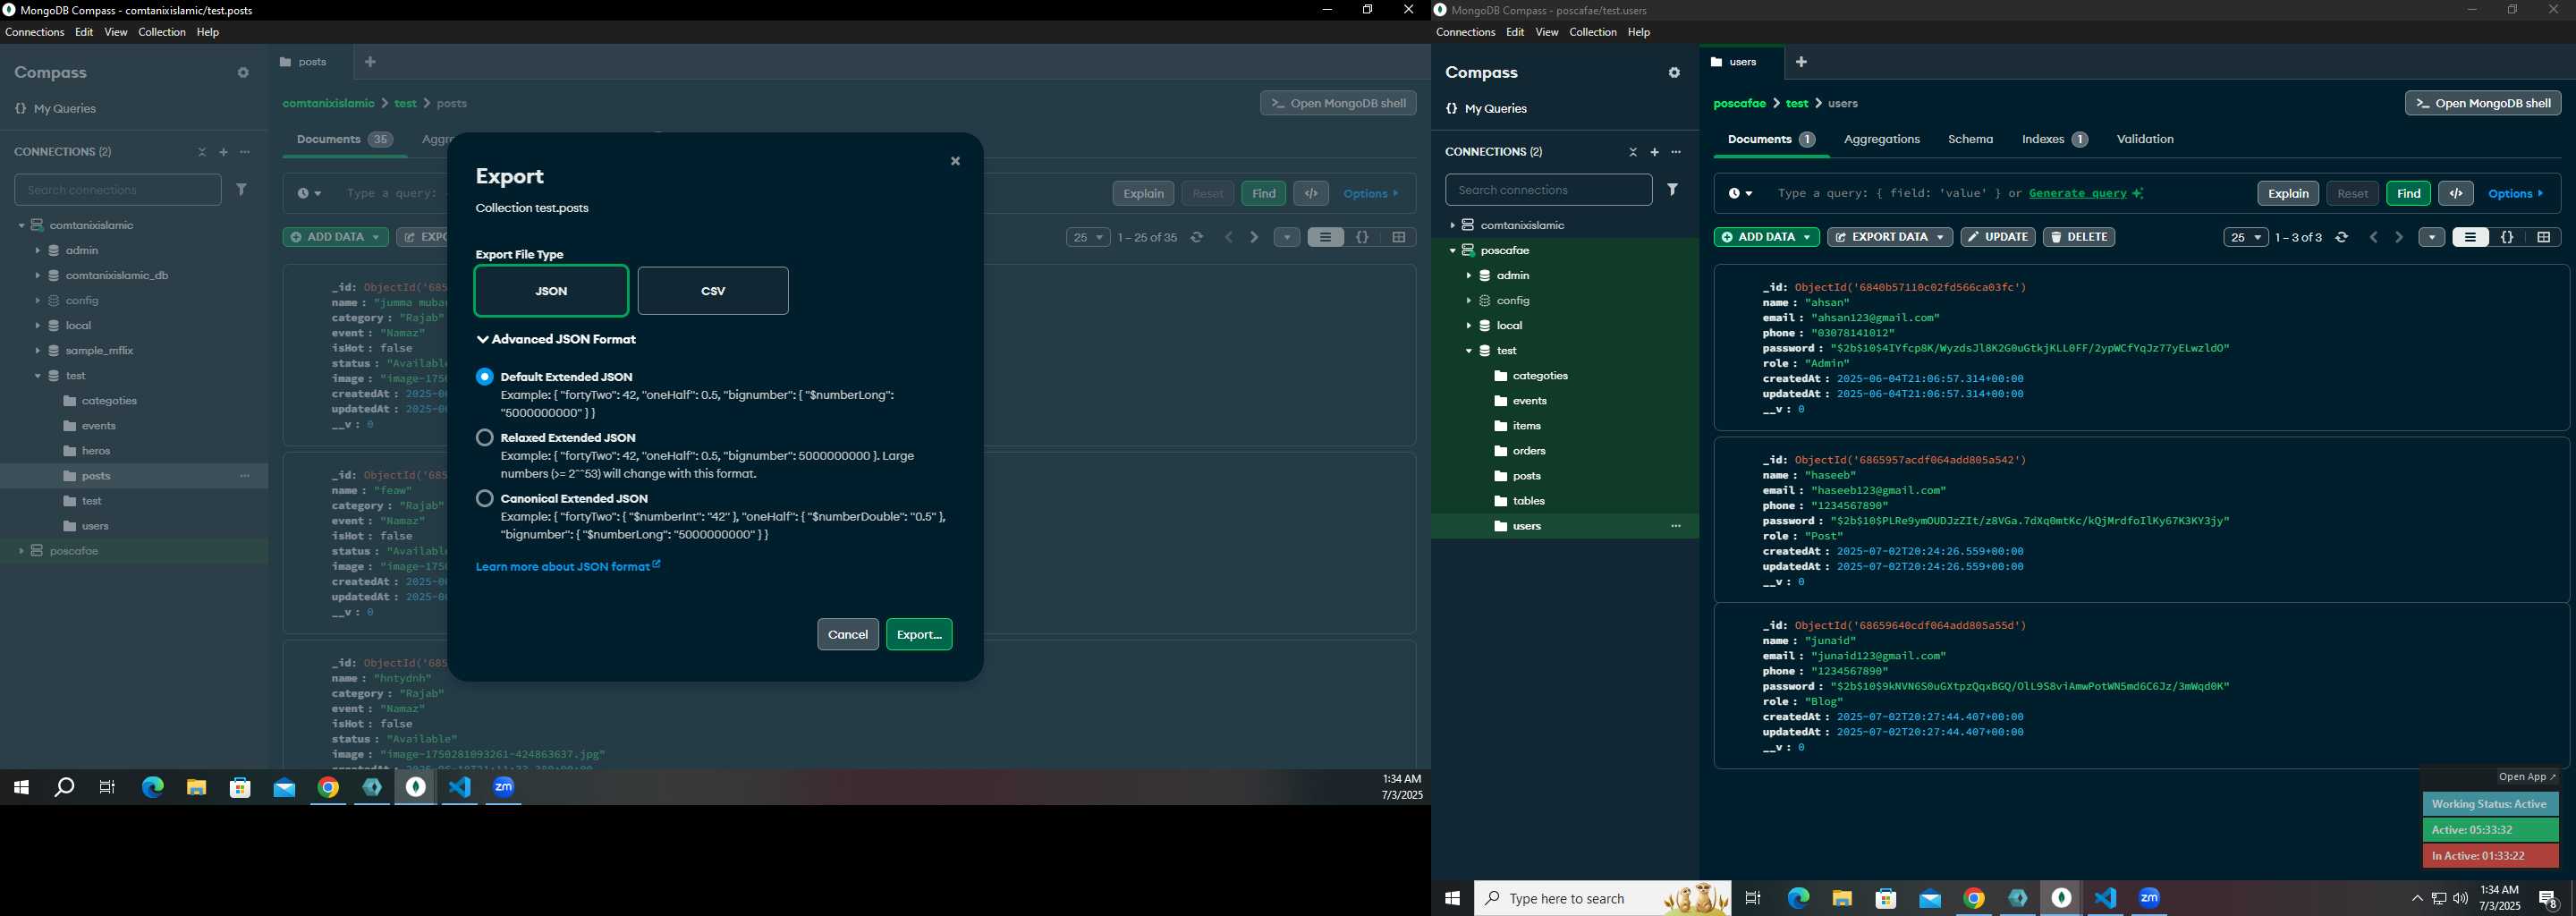The image size is (2576, 916).
Task: Expand local database under poscafae
Action: click(x=1468, y=326)
